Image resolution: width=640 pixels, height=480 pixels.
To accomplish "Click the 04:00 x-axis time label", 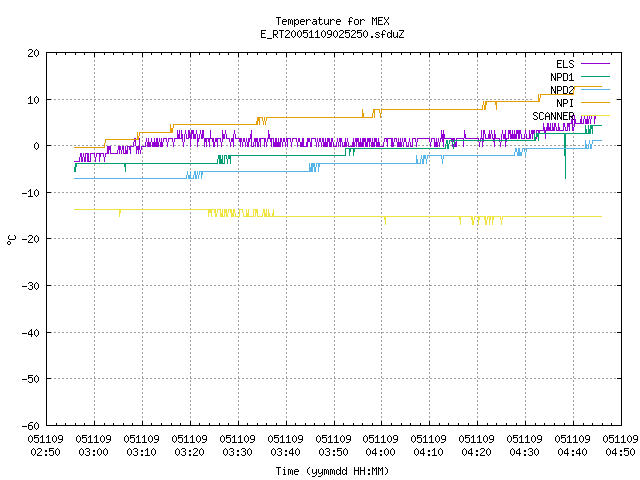I will click(380, 452).
